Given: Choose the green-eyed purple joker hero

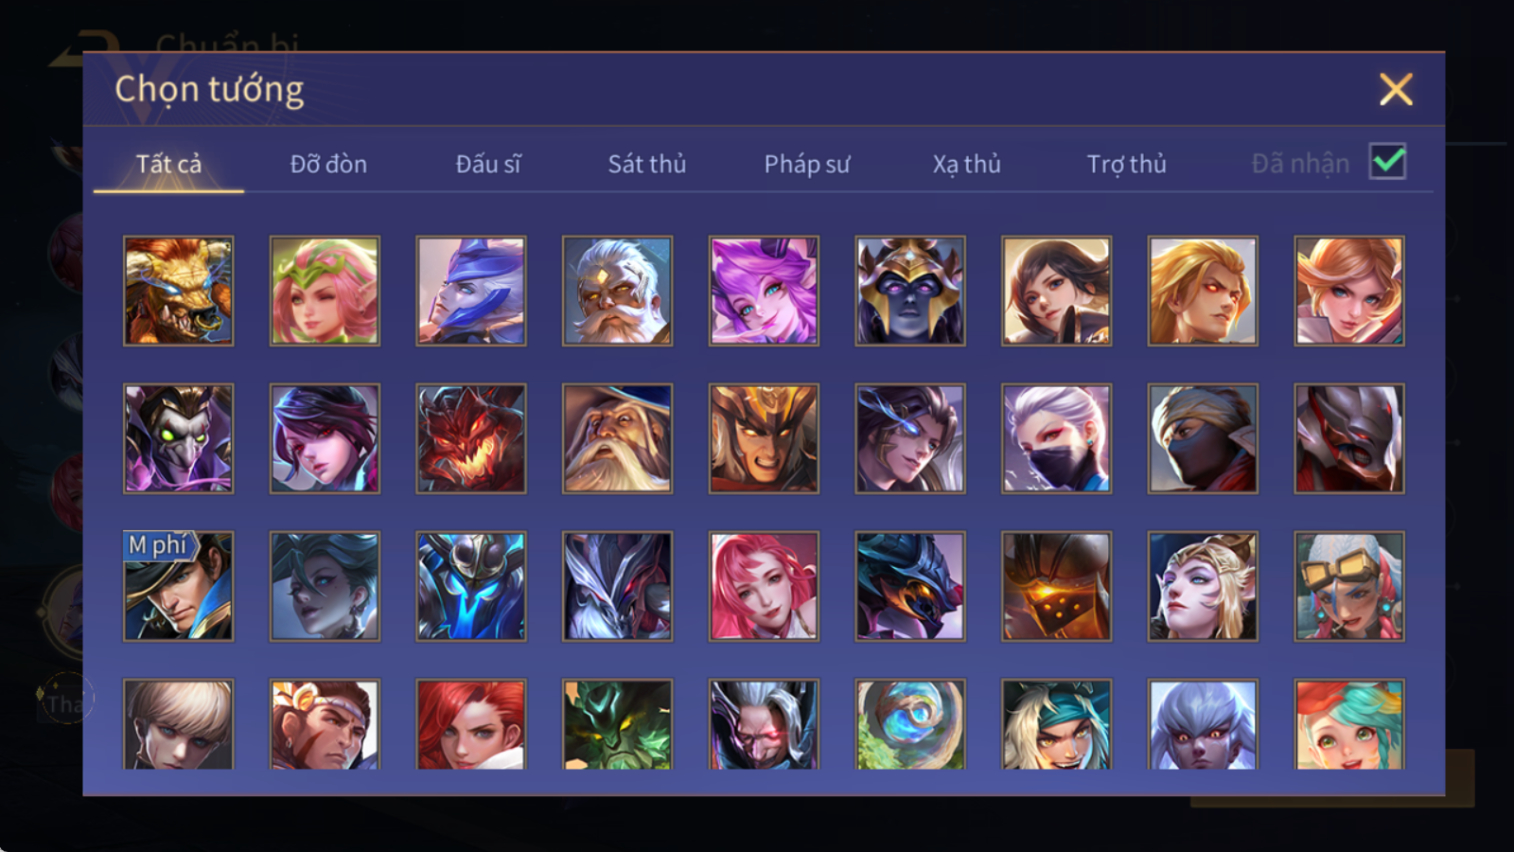Looking at the screenshot, I should tap(178, 438).
